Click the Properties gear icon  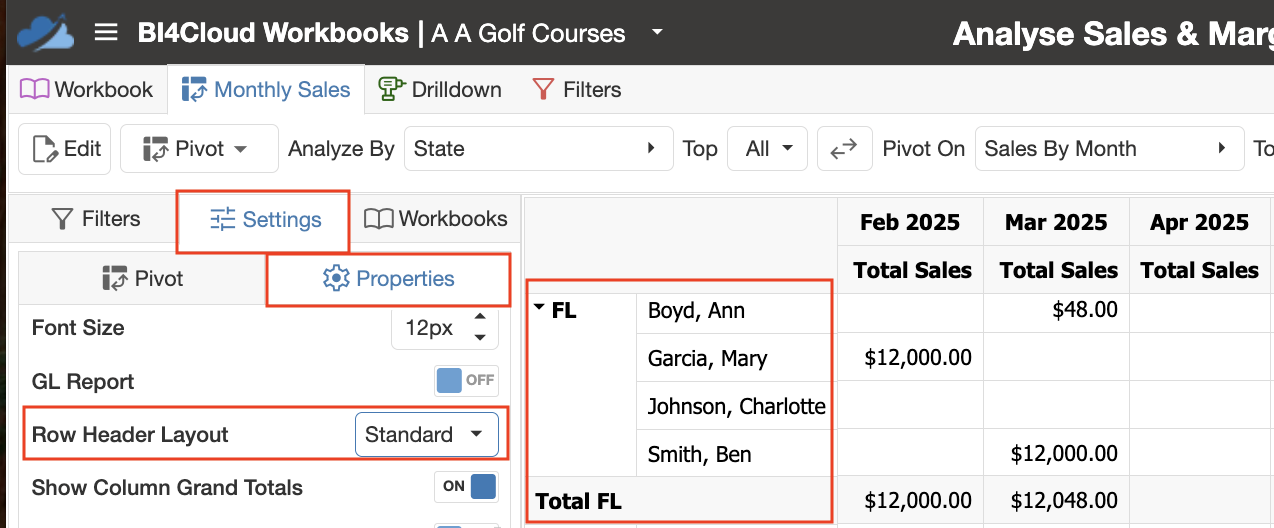pos(336,278)
